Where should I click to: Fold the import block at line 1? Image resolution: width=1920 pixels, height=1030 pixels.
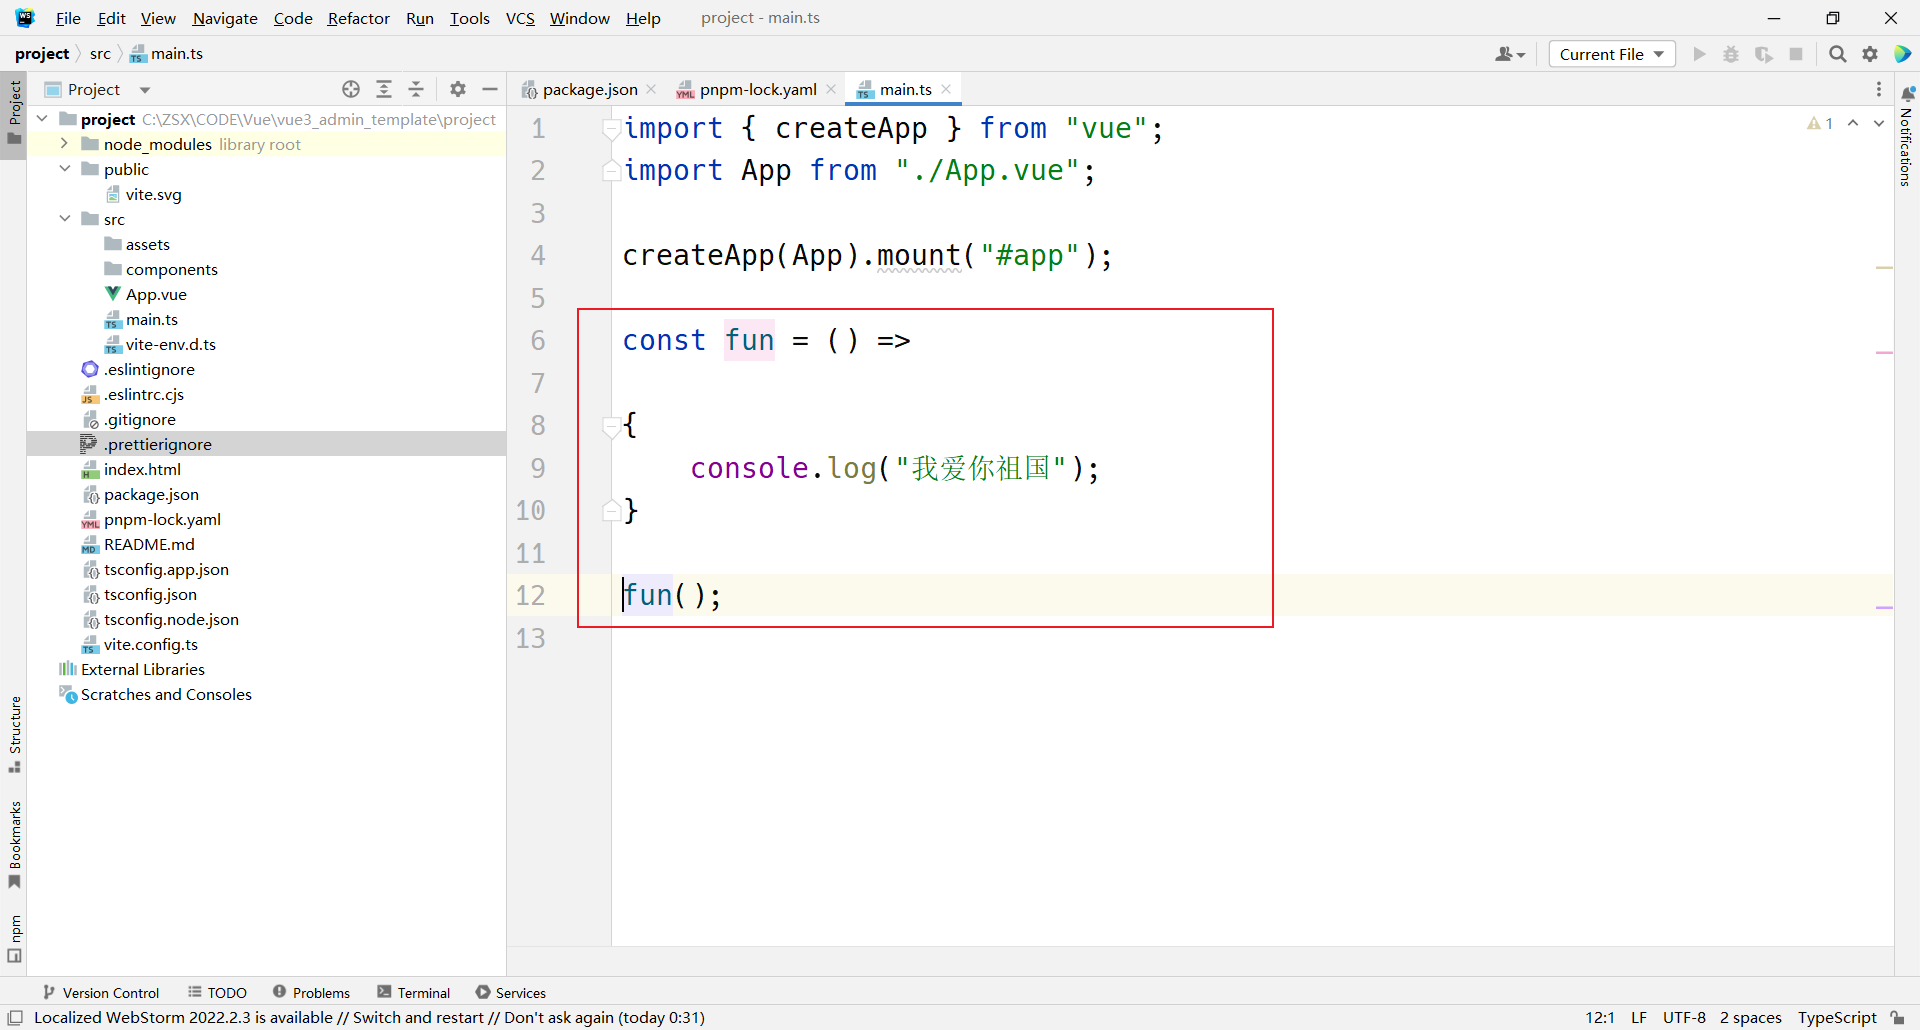point(611,129)
